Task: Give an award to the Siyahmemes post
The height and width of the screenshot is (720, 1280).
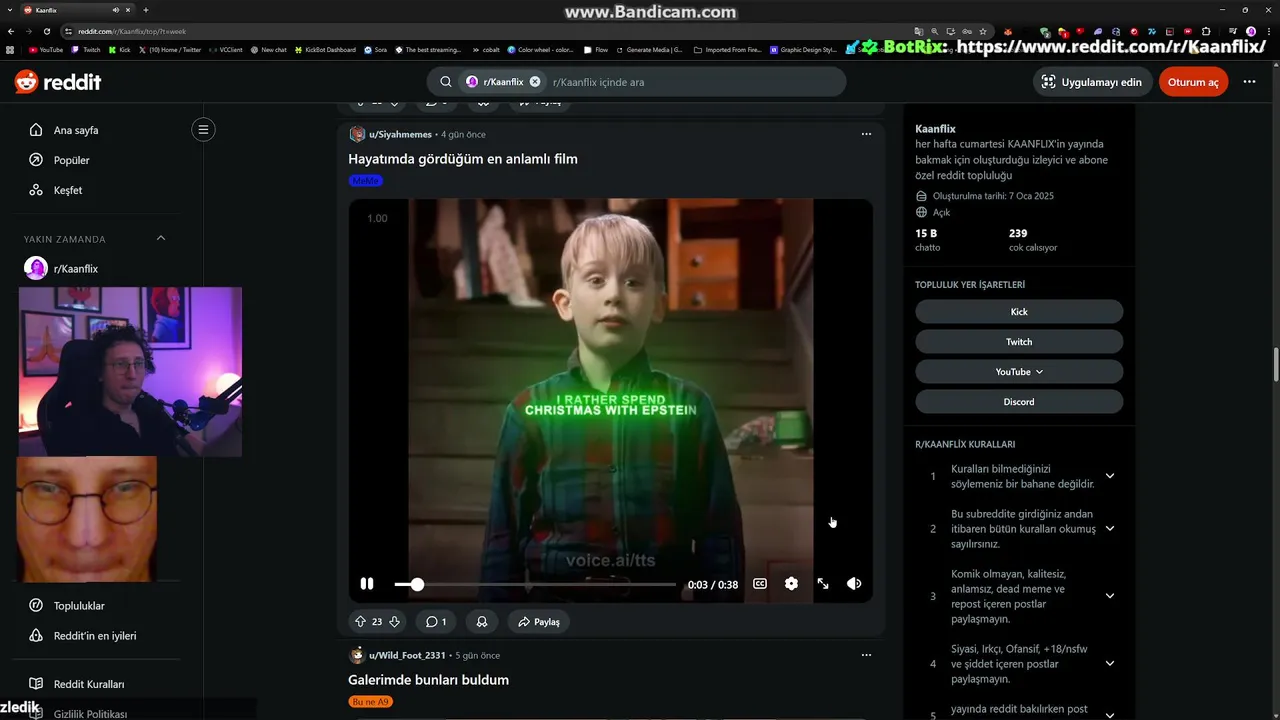Action: click(x=482, y=621)
